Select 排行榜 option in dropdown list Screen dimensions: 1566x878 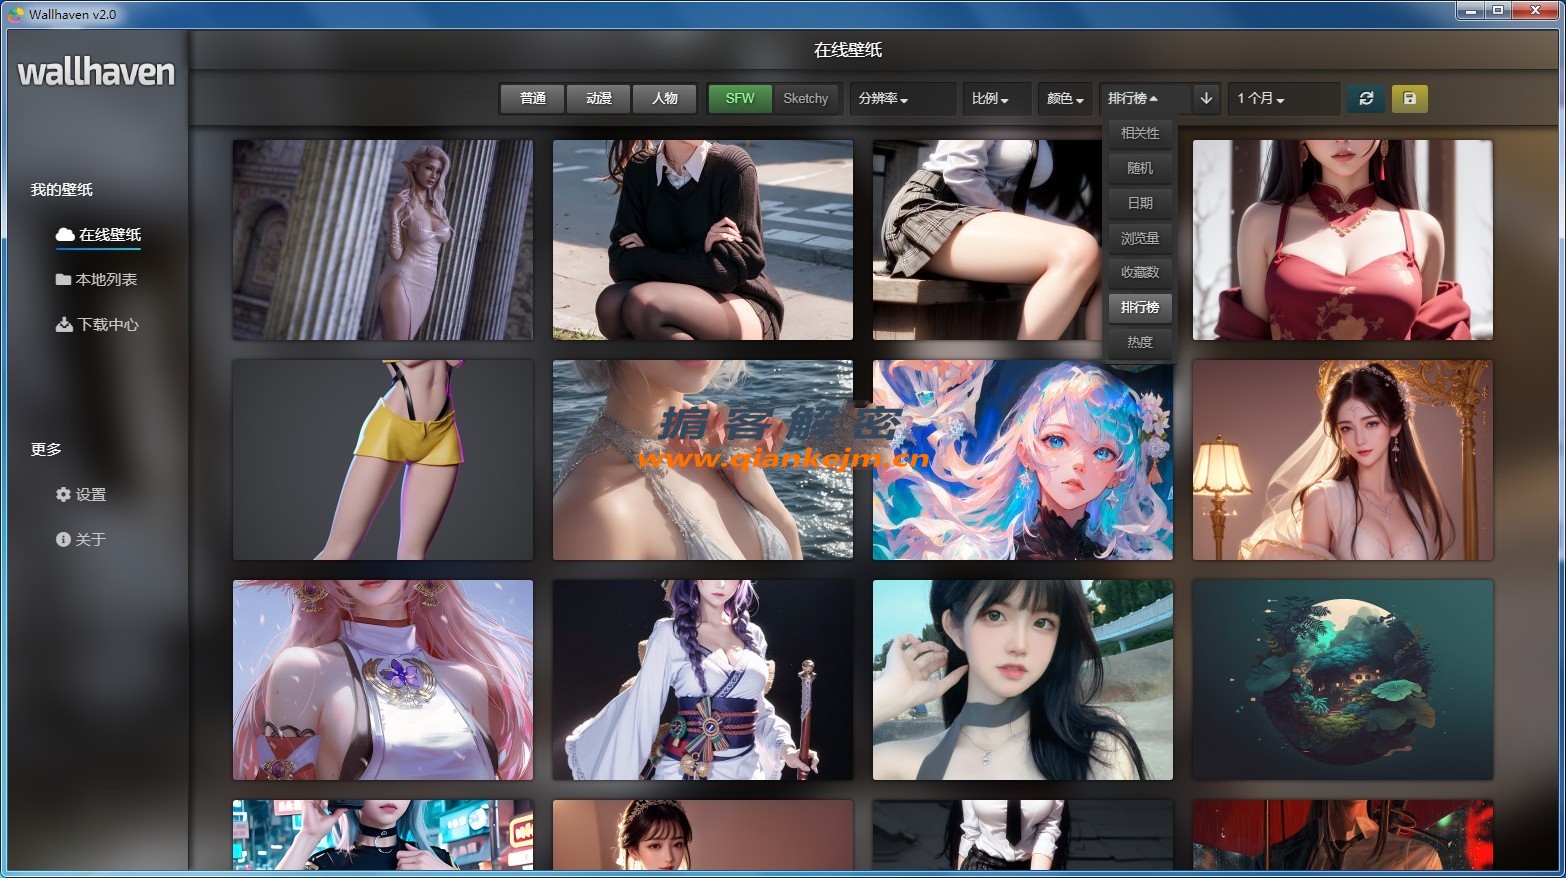click(x=1140, y=307)
